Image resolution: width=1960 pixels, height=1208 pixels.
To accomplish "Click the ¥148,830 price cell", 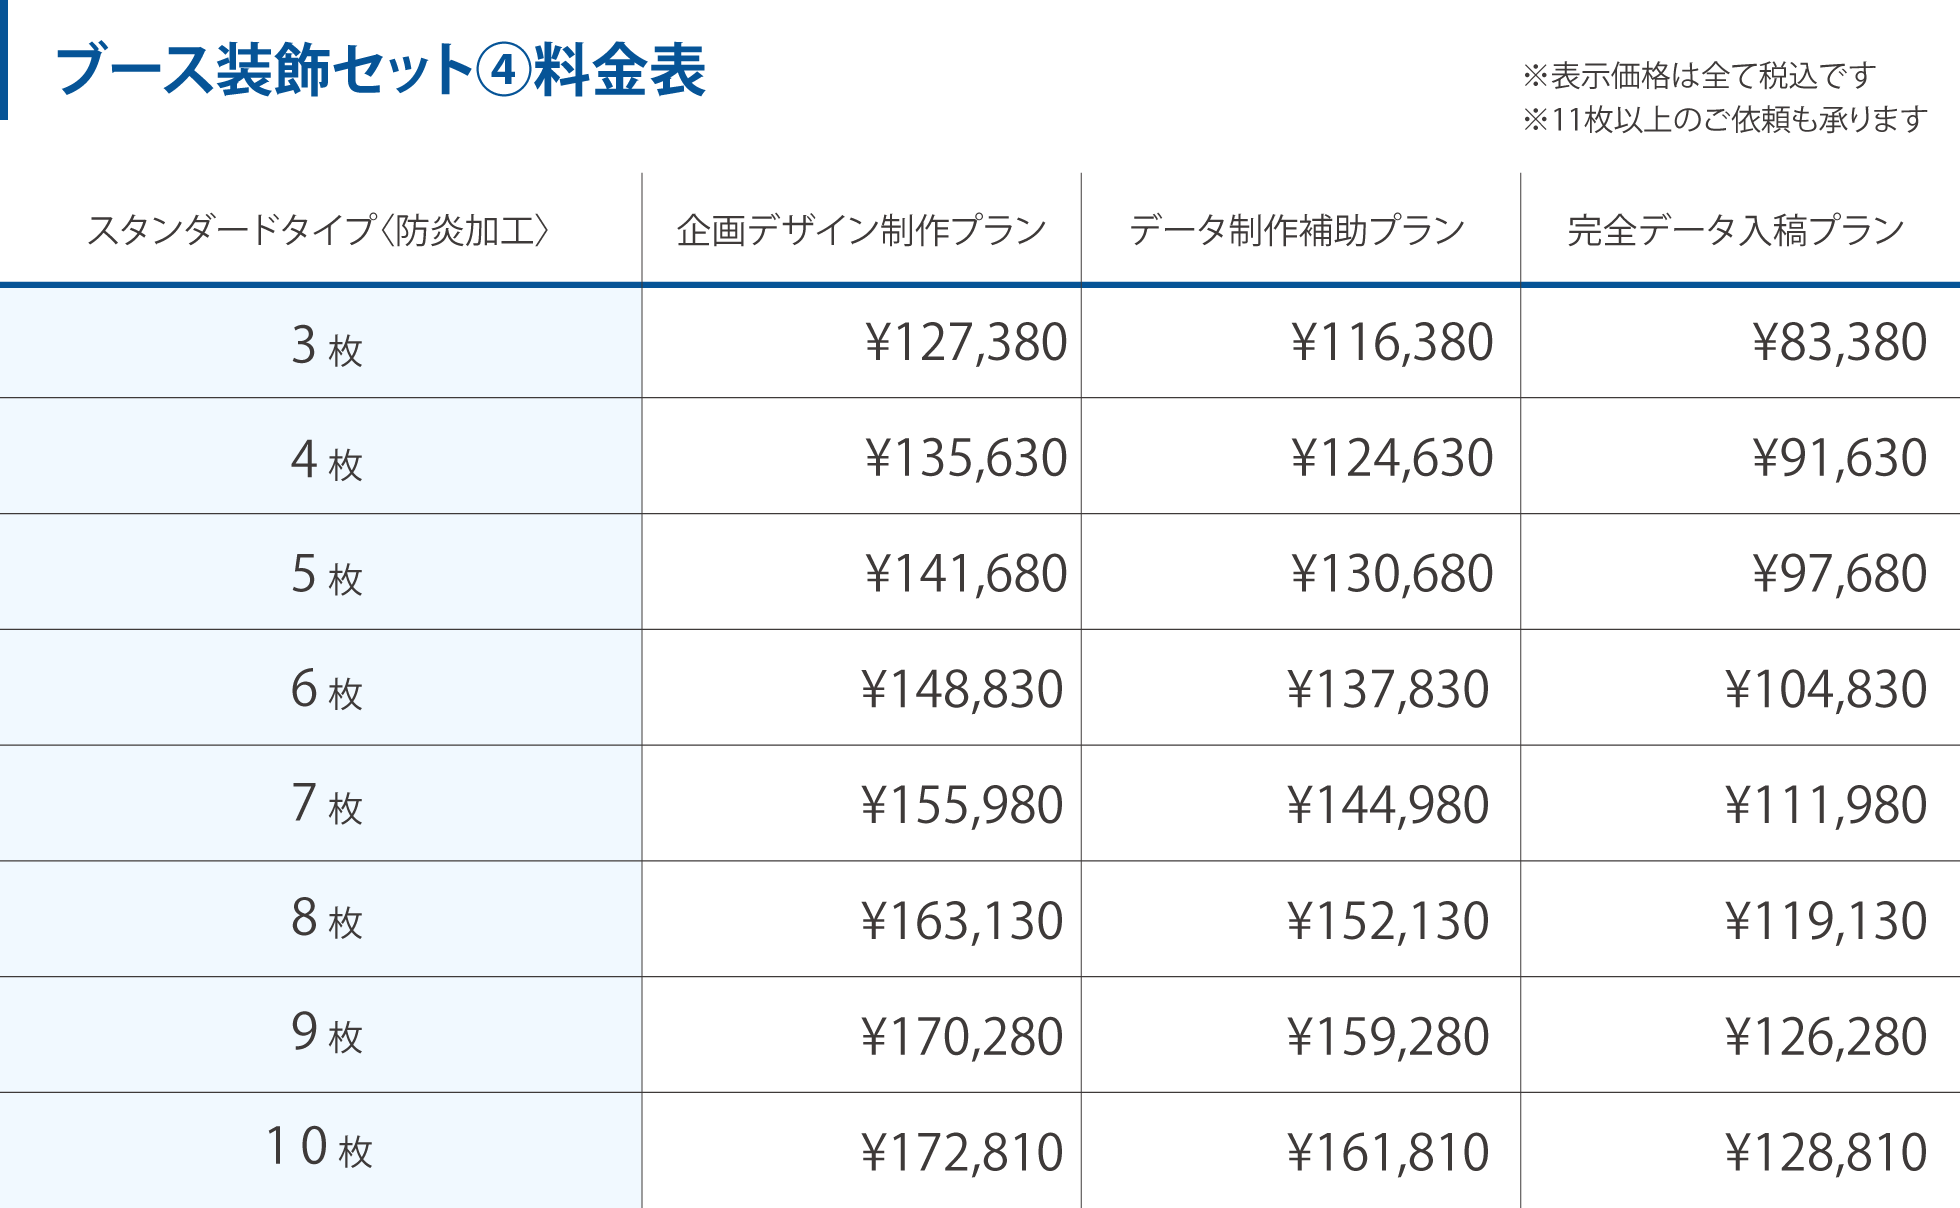I will (961, 690).
